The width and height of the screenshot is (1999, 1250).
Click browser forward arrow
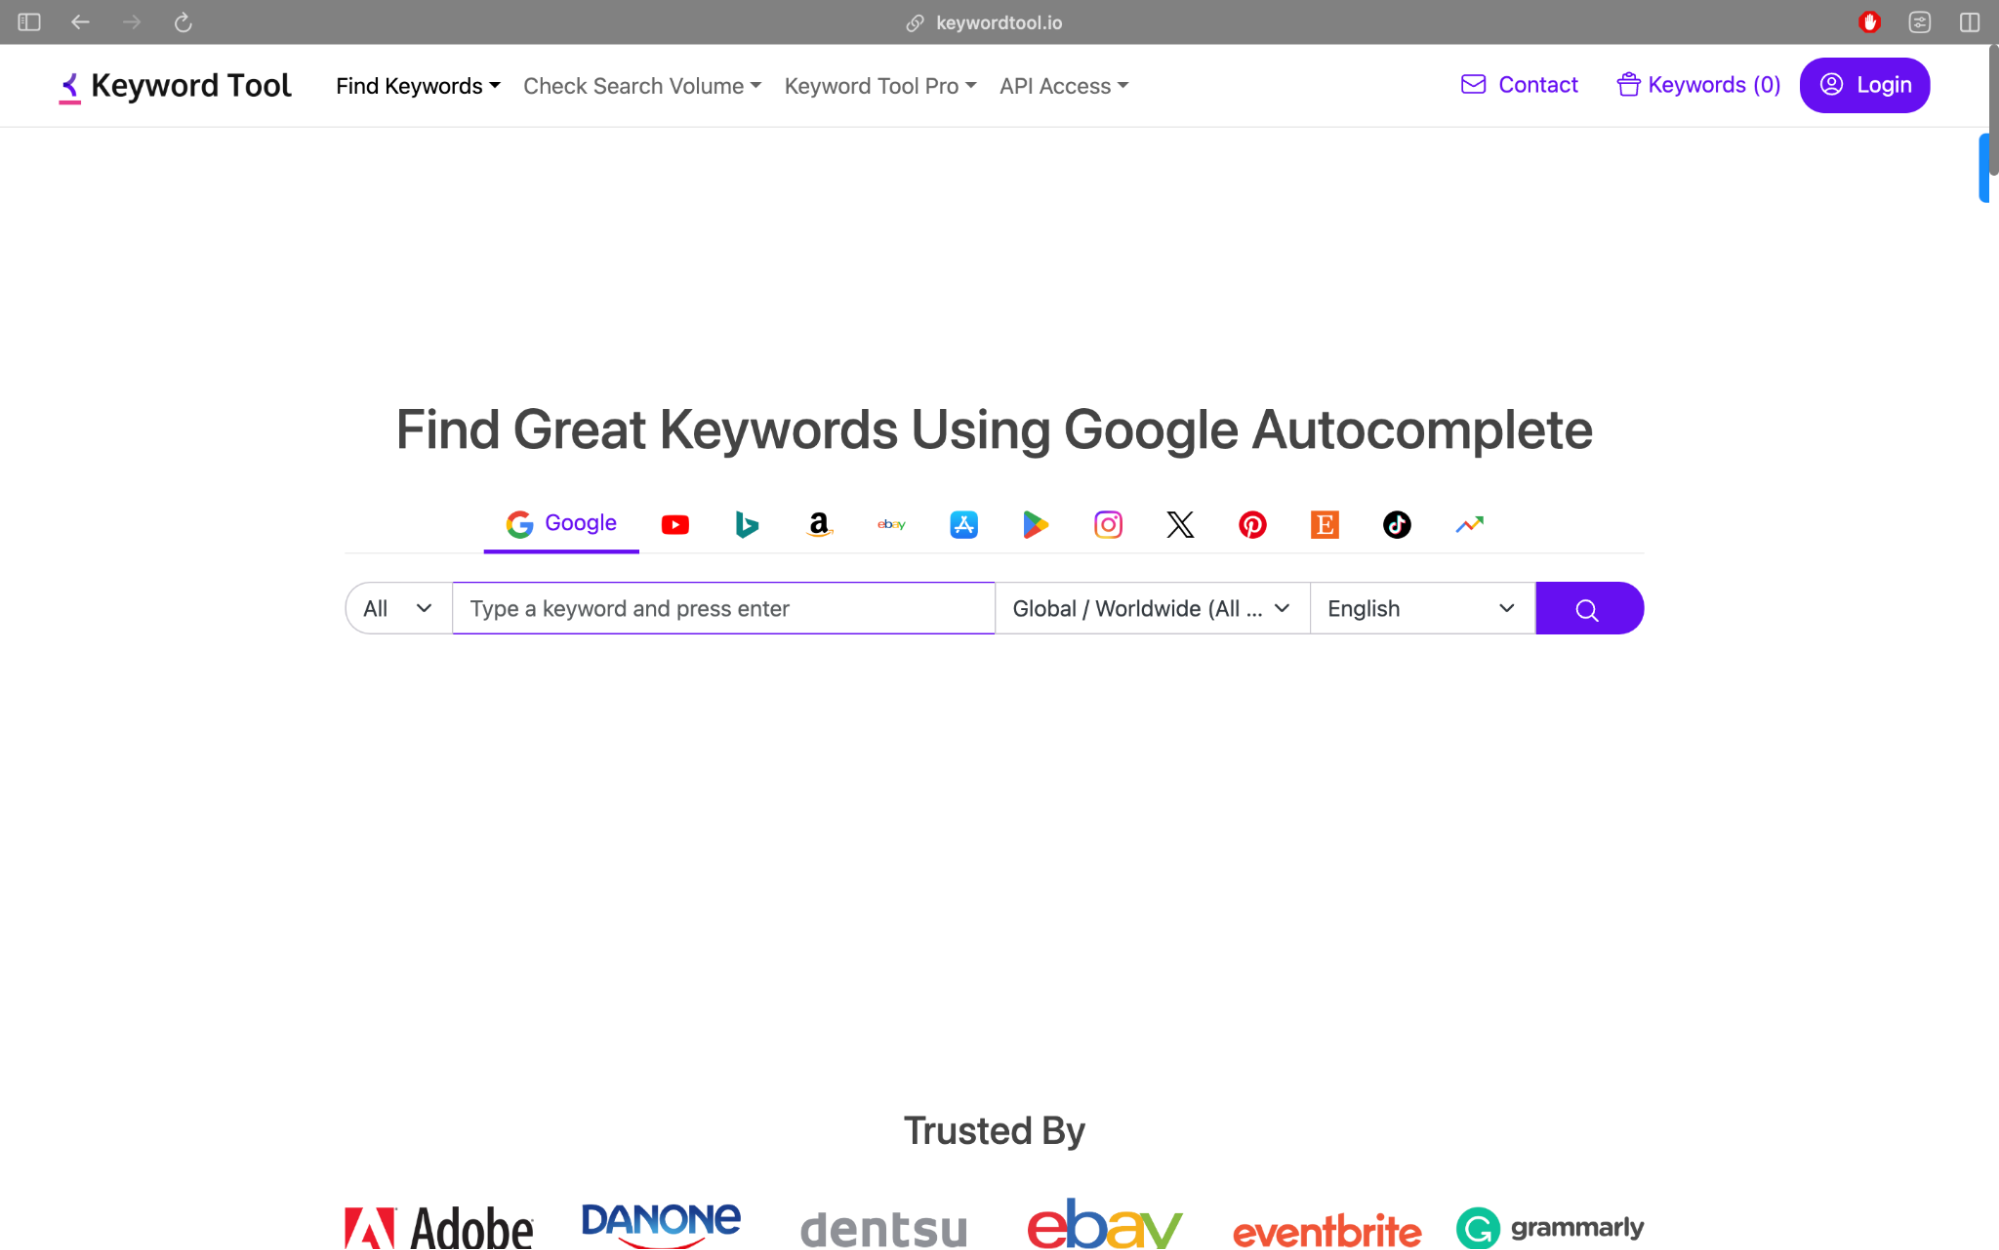[131, 22]
